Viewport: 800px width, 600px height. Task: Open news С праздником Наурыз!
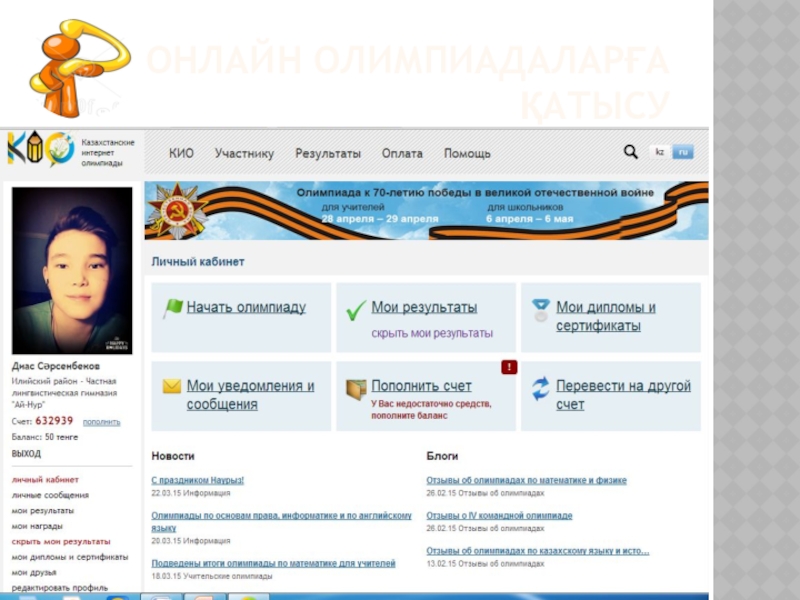[x=197, y=480]
